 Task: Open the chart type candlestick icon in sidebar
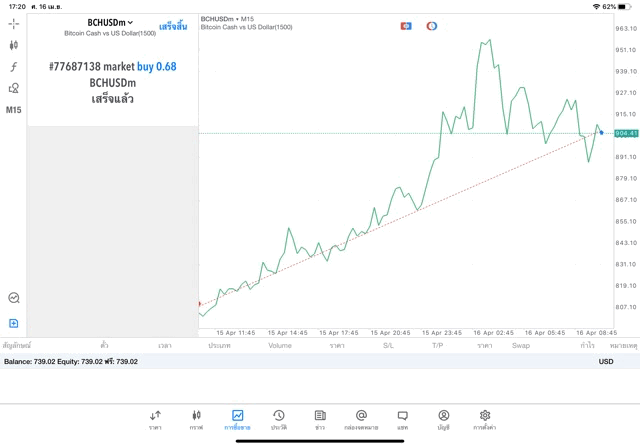pyautogui.click(x=13, y=45)
